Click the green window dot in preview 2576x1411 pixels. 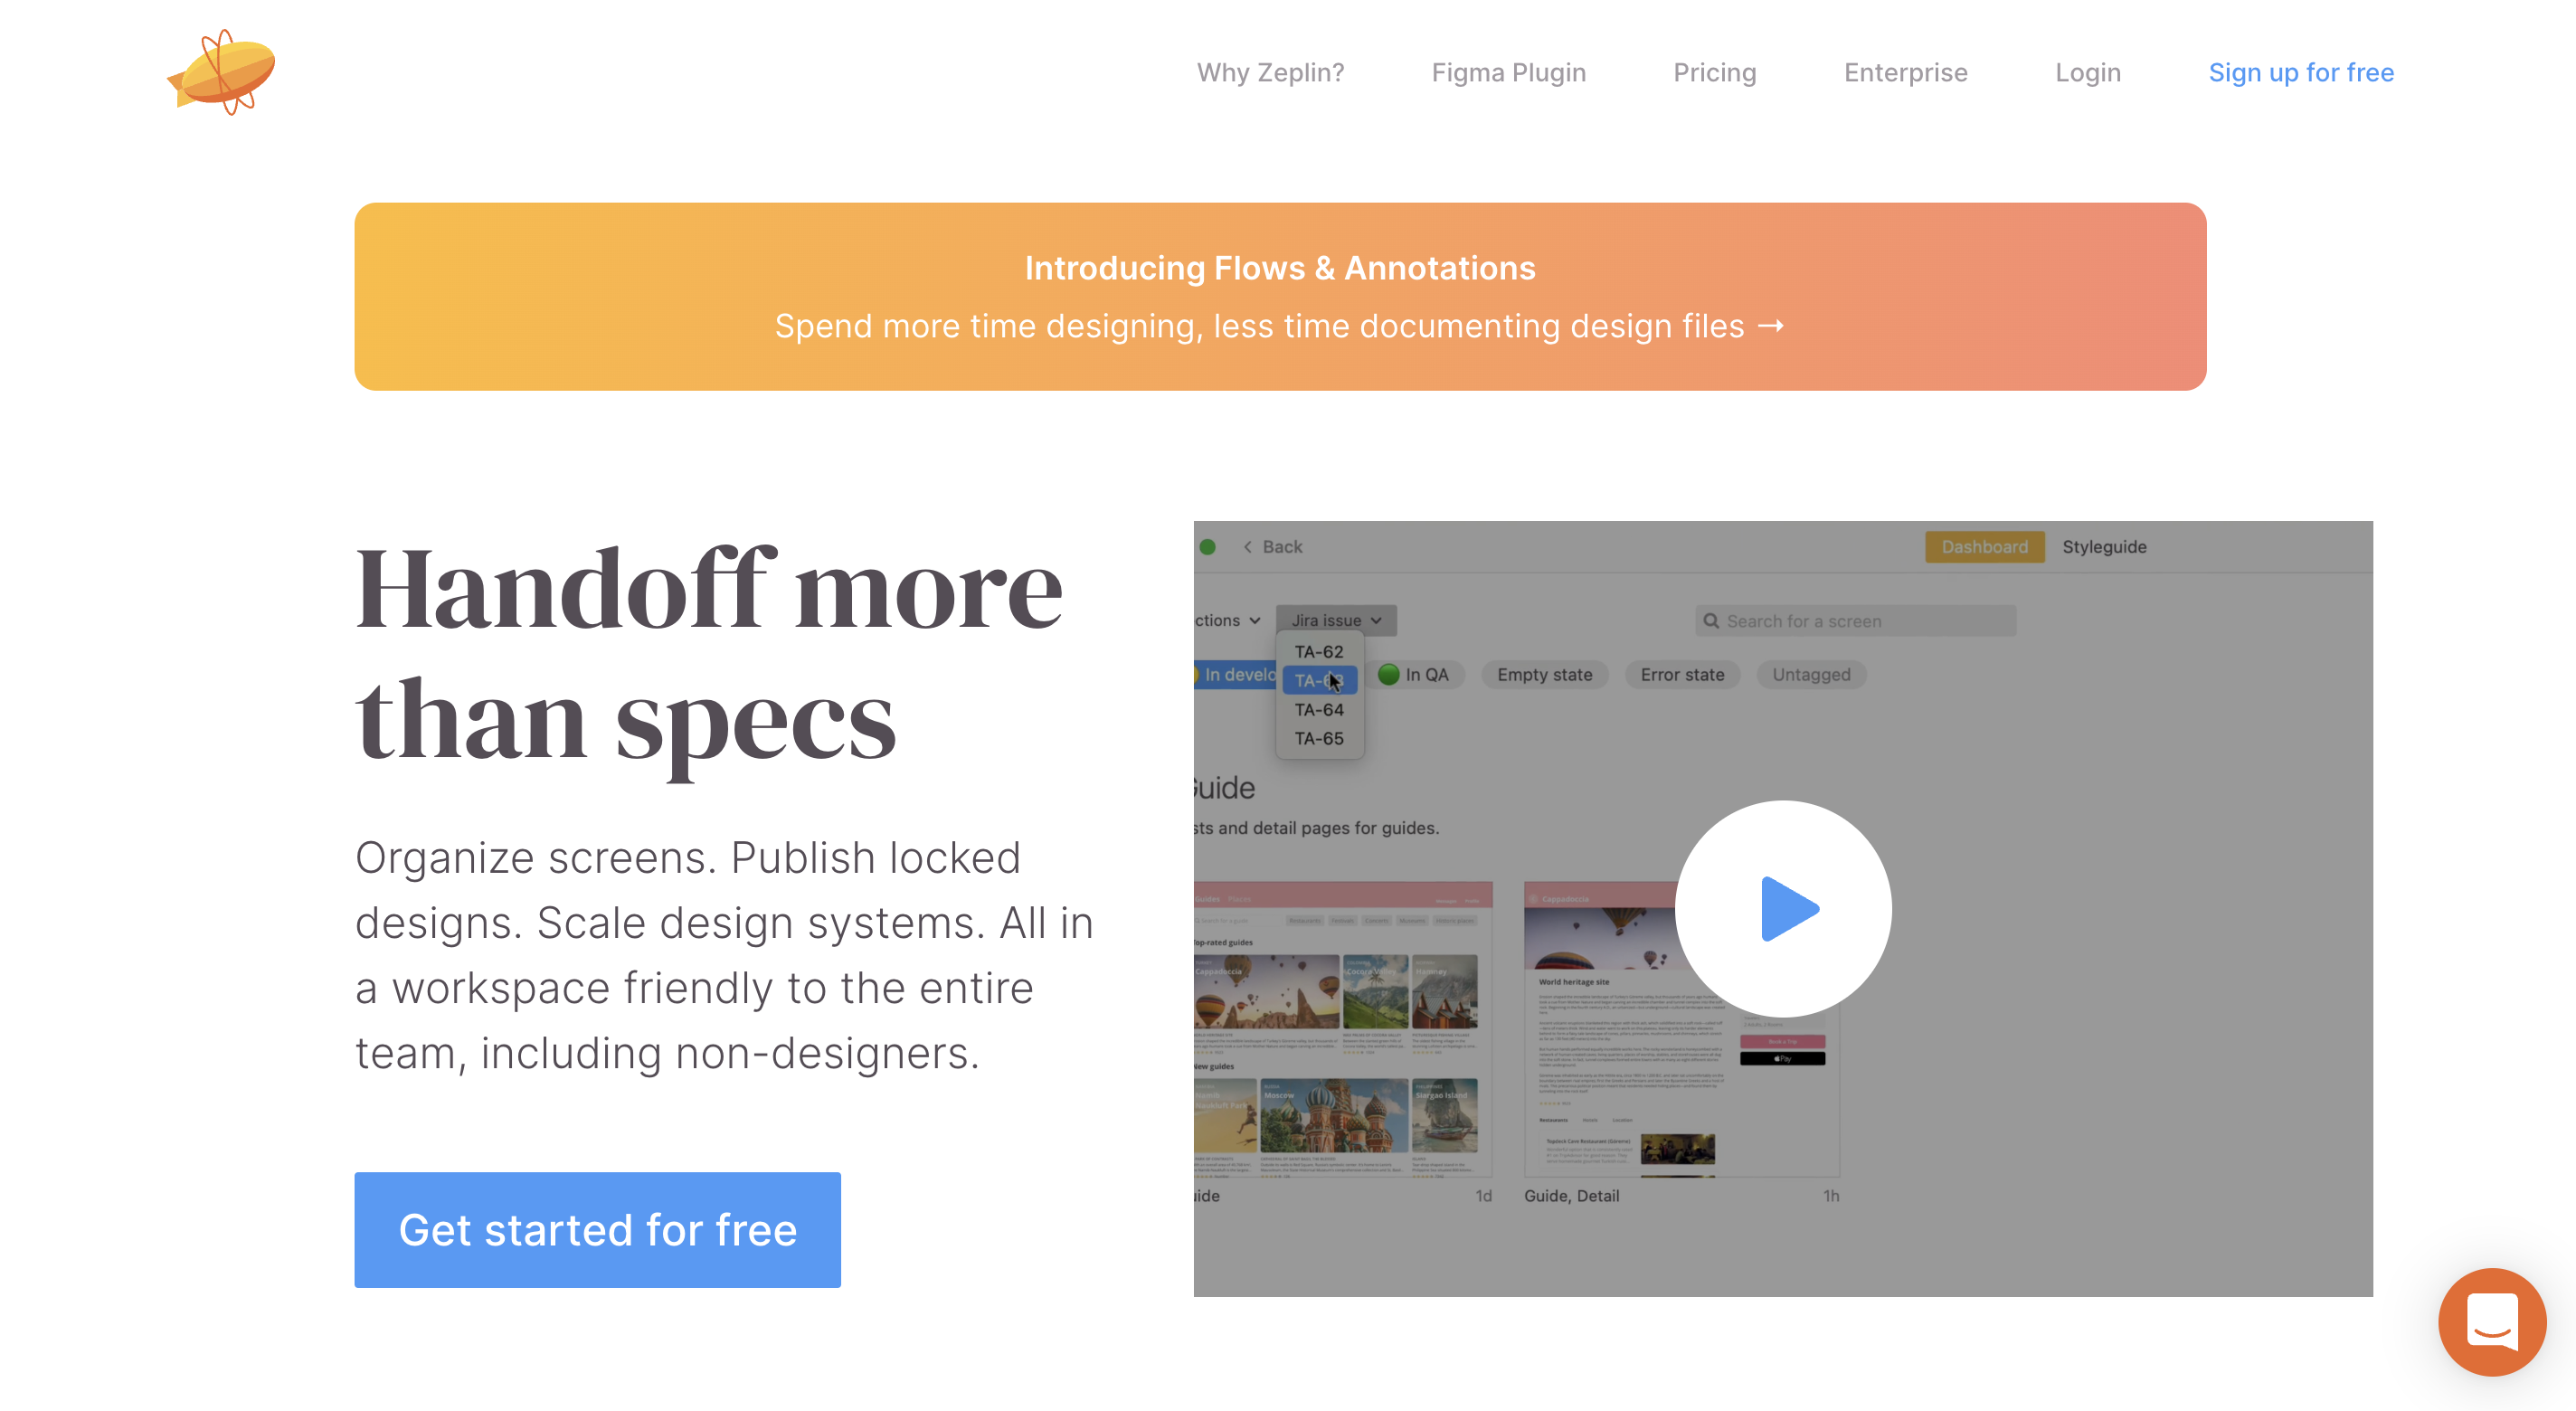tap(1208, 547)
